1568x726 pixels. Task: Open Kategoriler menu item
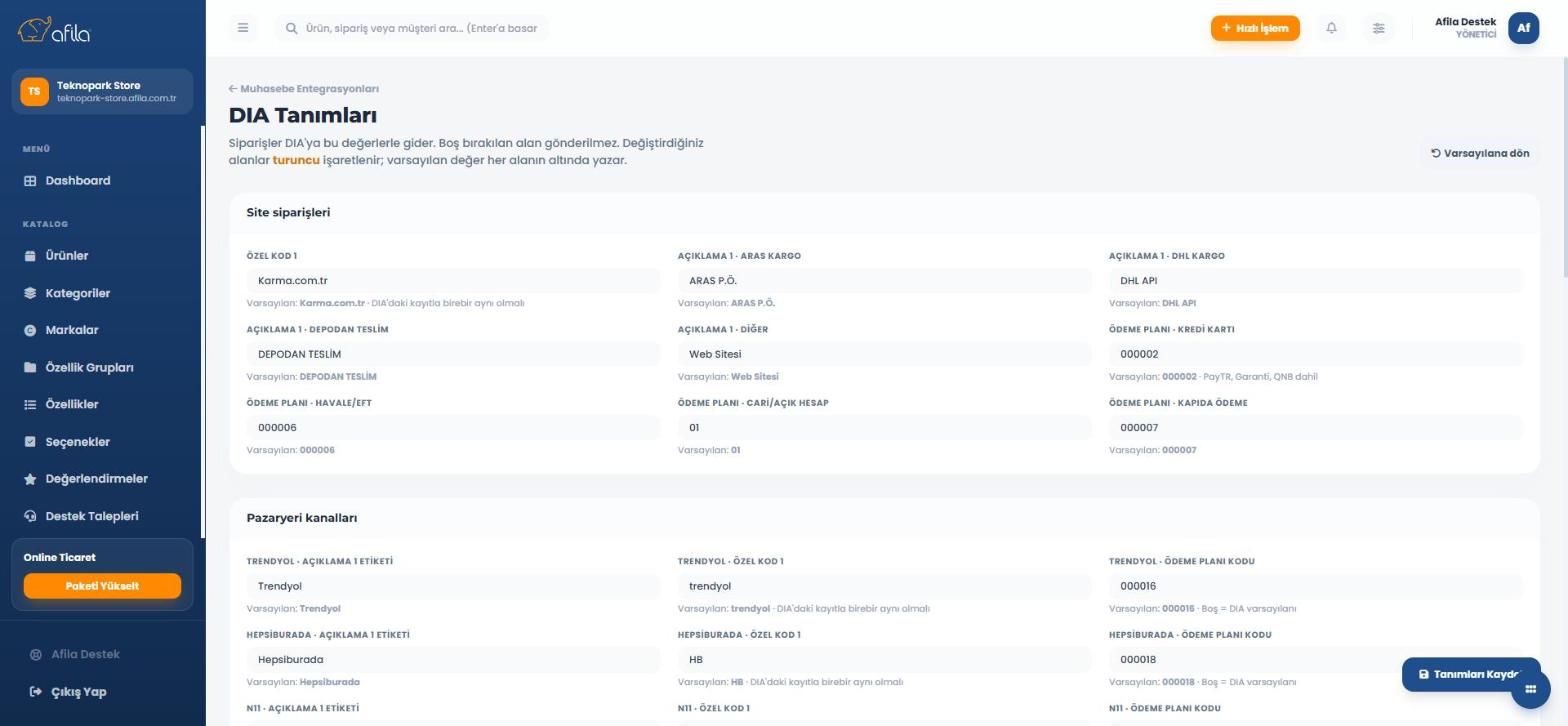[x=101, y=293]
